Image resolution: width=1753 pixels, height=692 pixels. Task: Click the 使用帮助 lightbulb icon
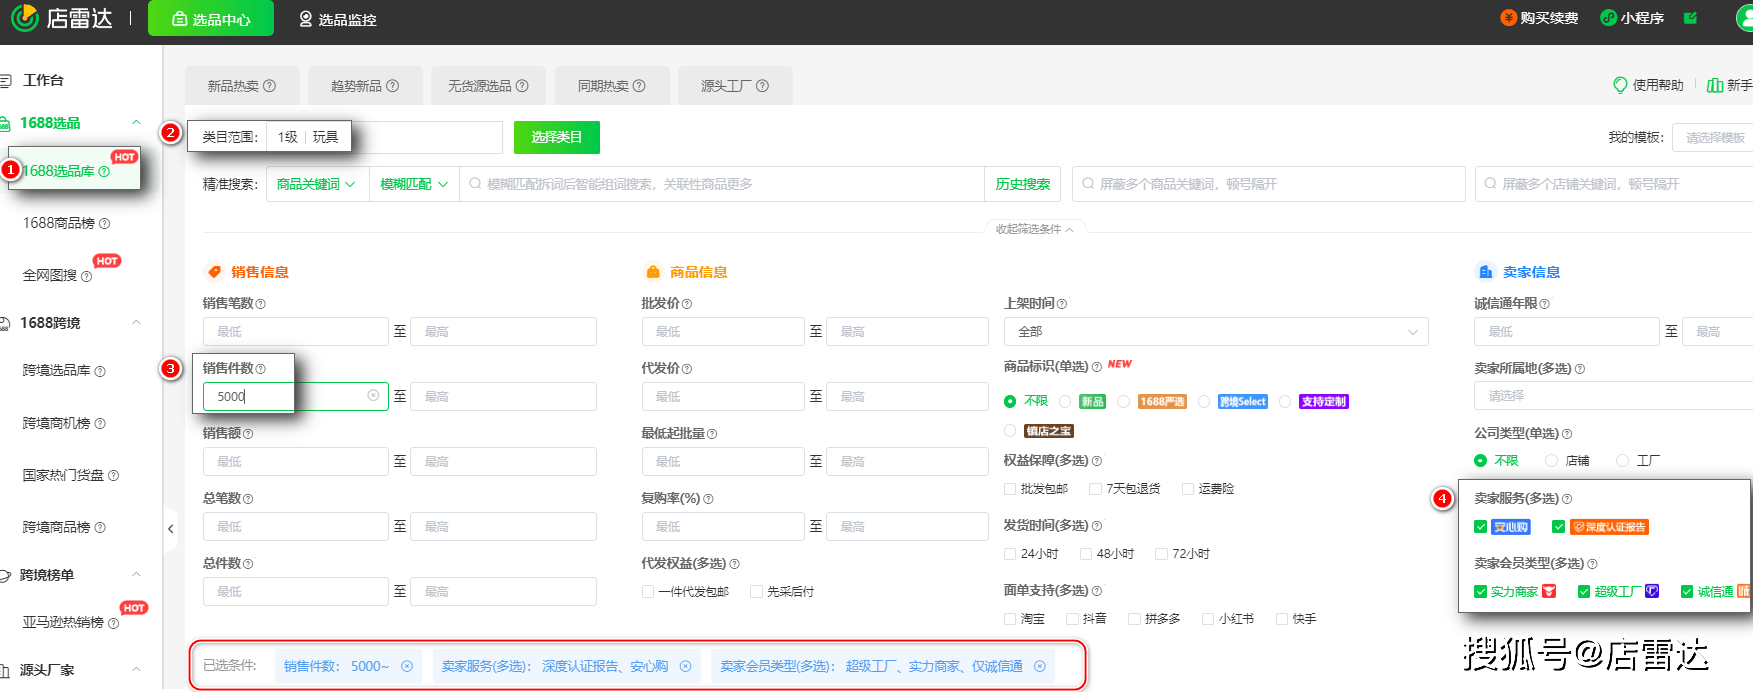[1620, 85]
